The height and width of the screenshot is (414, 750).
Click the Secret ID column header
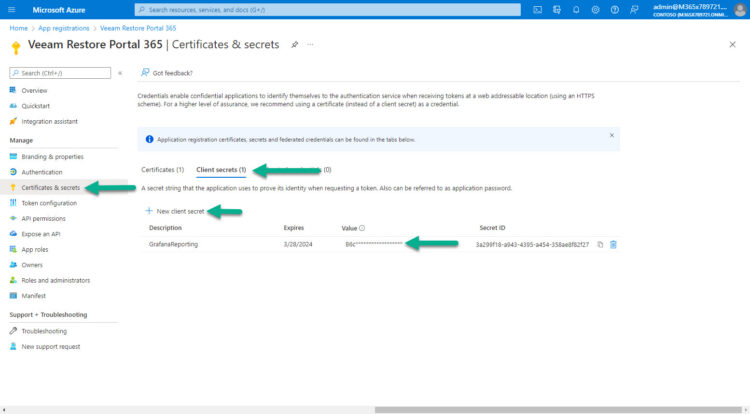click(492, 228)
